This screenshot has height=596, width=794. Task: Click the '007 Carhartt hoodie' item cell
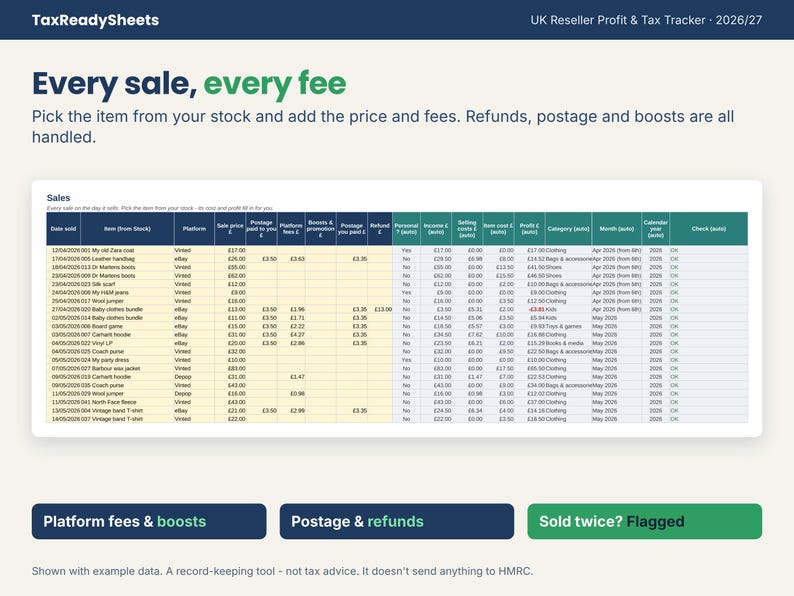(127, 335)
